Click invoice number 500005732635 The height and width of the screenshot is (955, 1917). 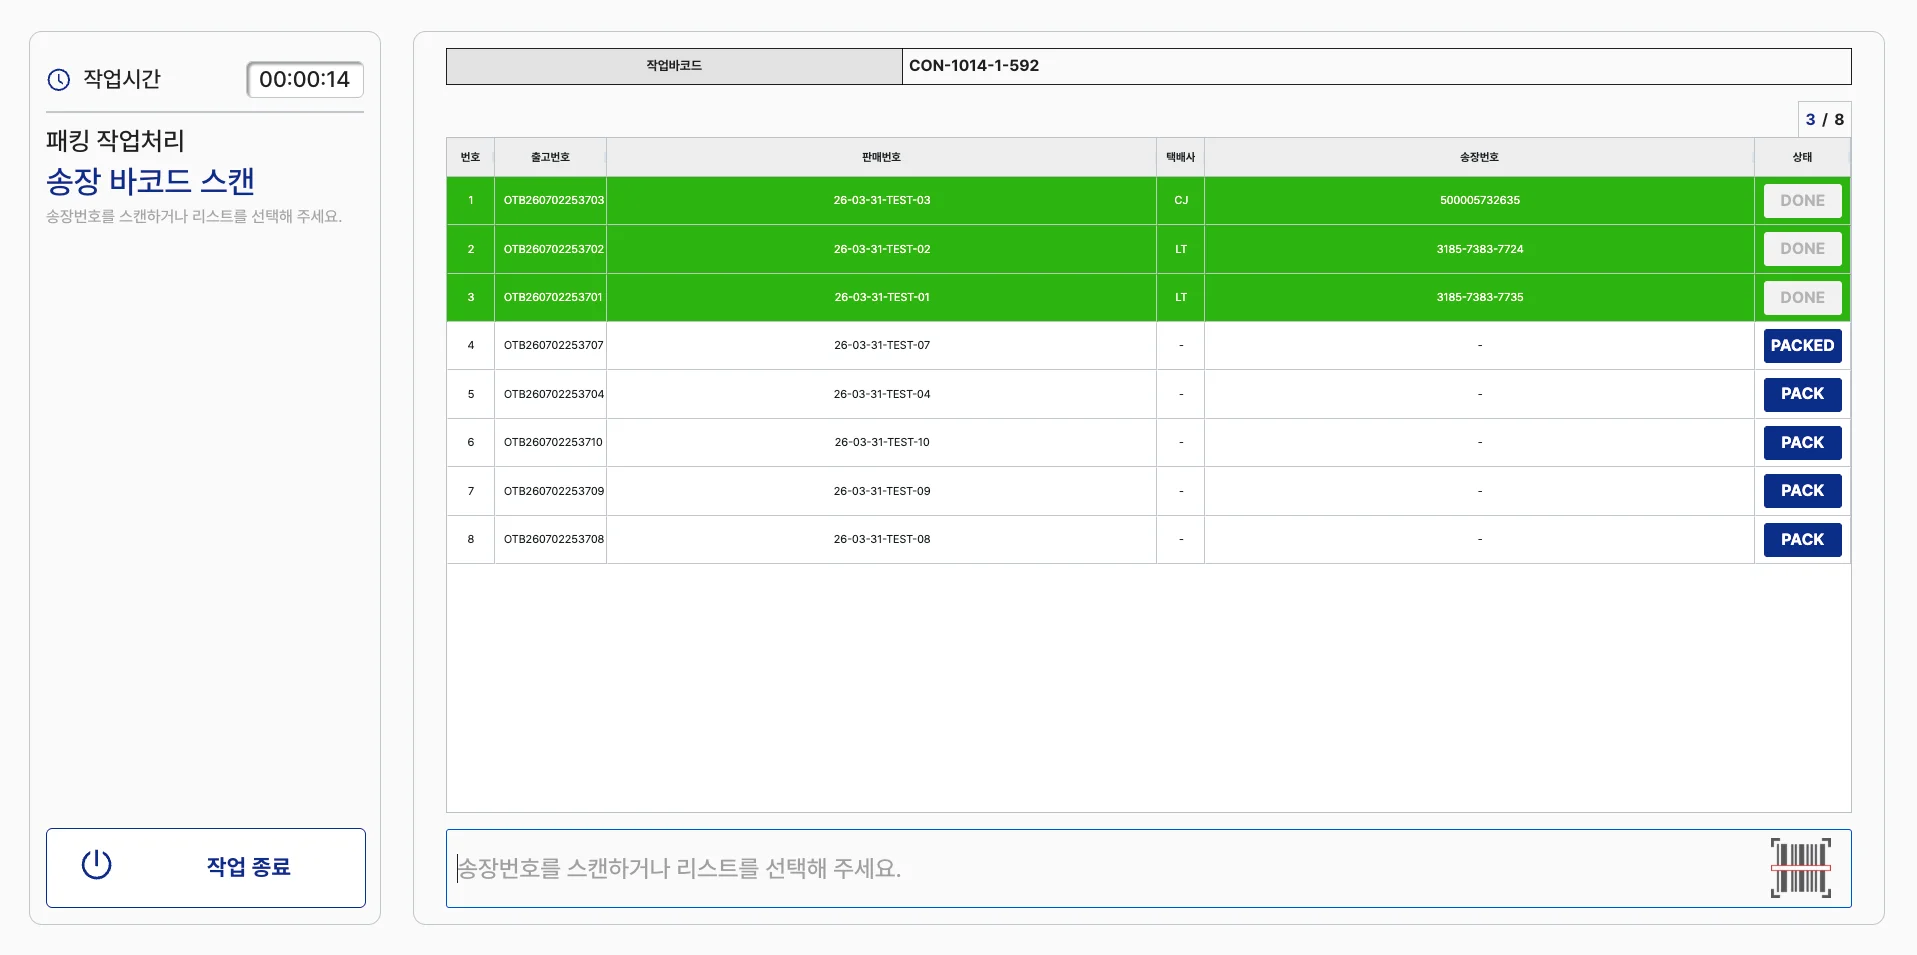(1480, 200)
